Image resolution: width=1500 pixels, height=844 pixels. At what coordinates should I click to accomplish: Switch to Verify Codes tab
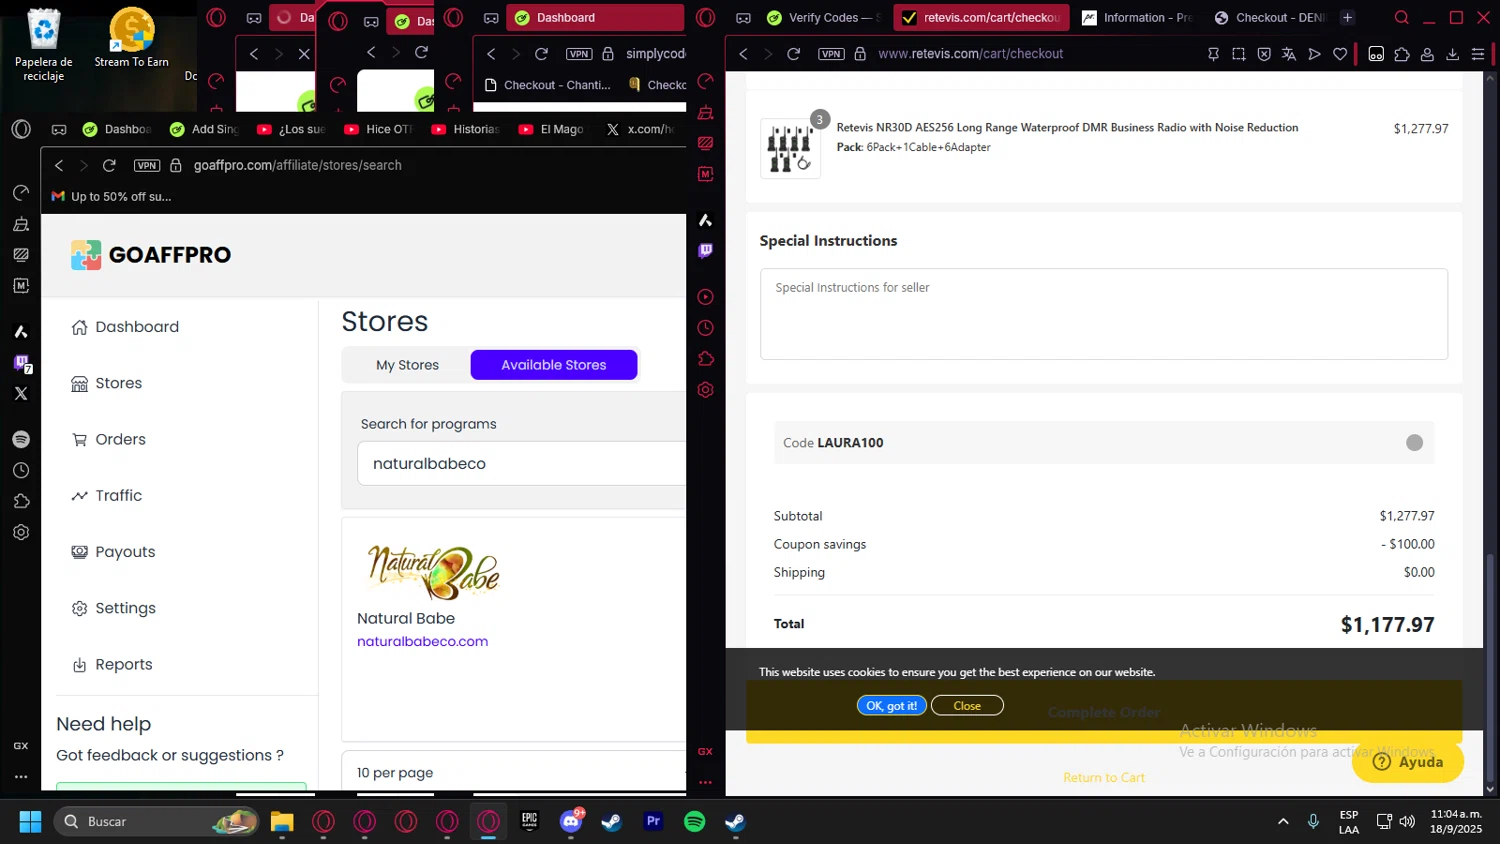pyautogui.click(x=823, y=17)
